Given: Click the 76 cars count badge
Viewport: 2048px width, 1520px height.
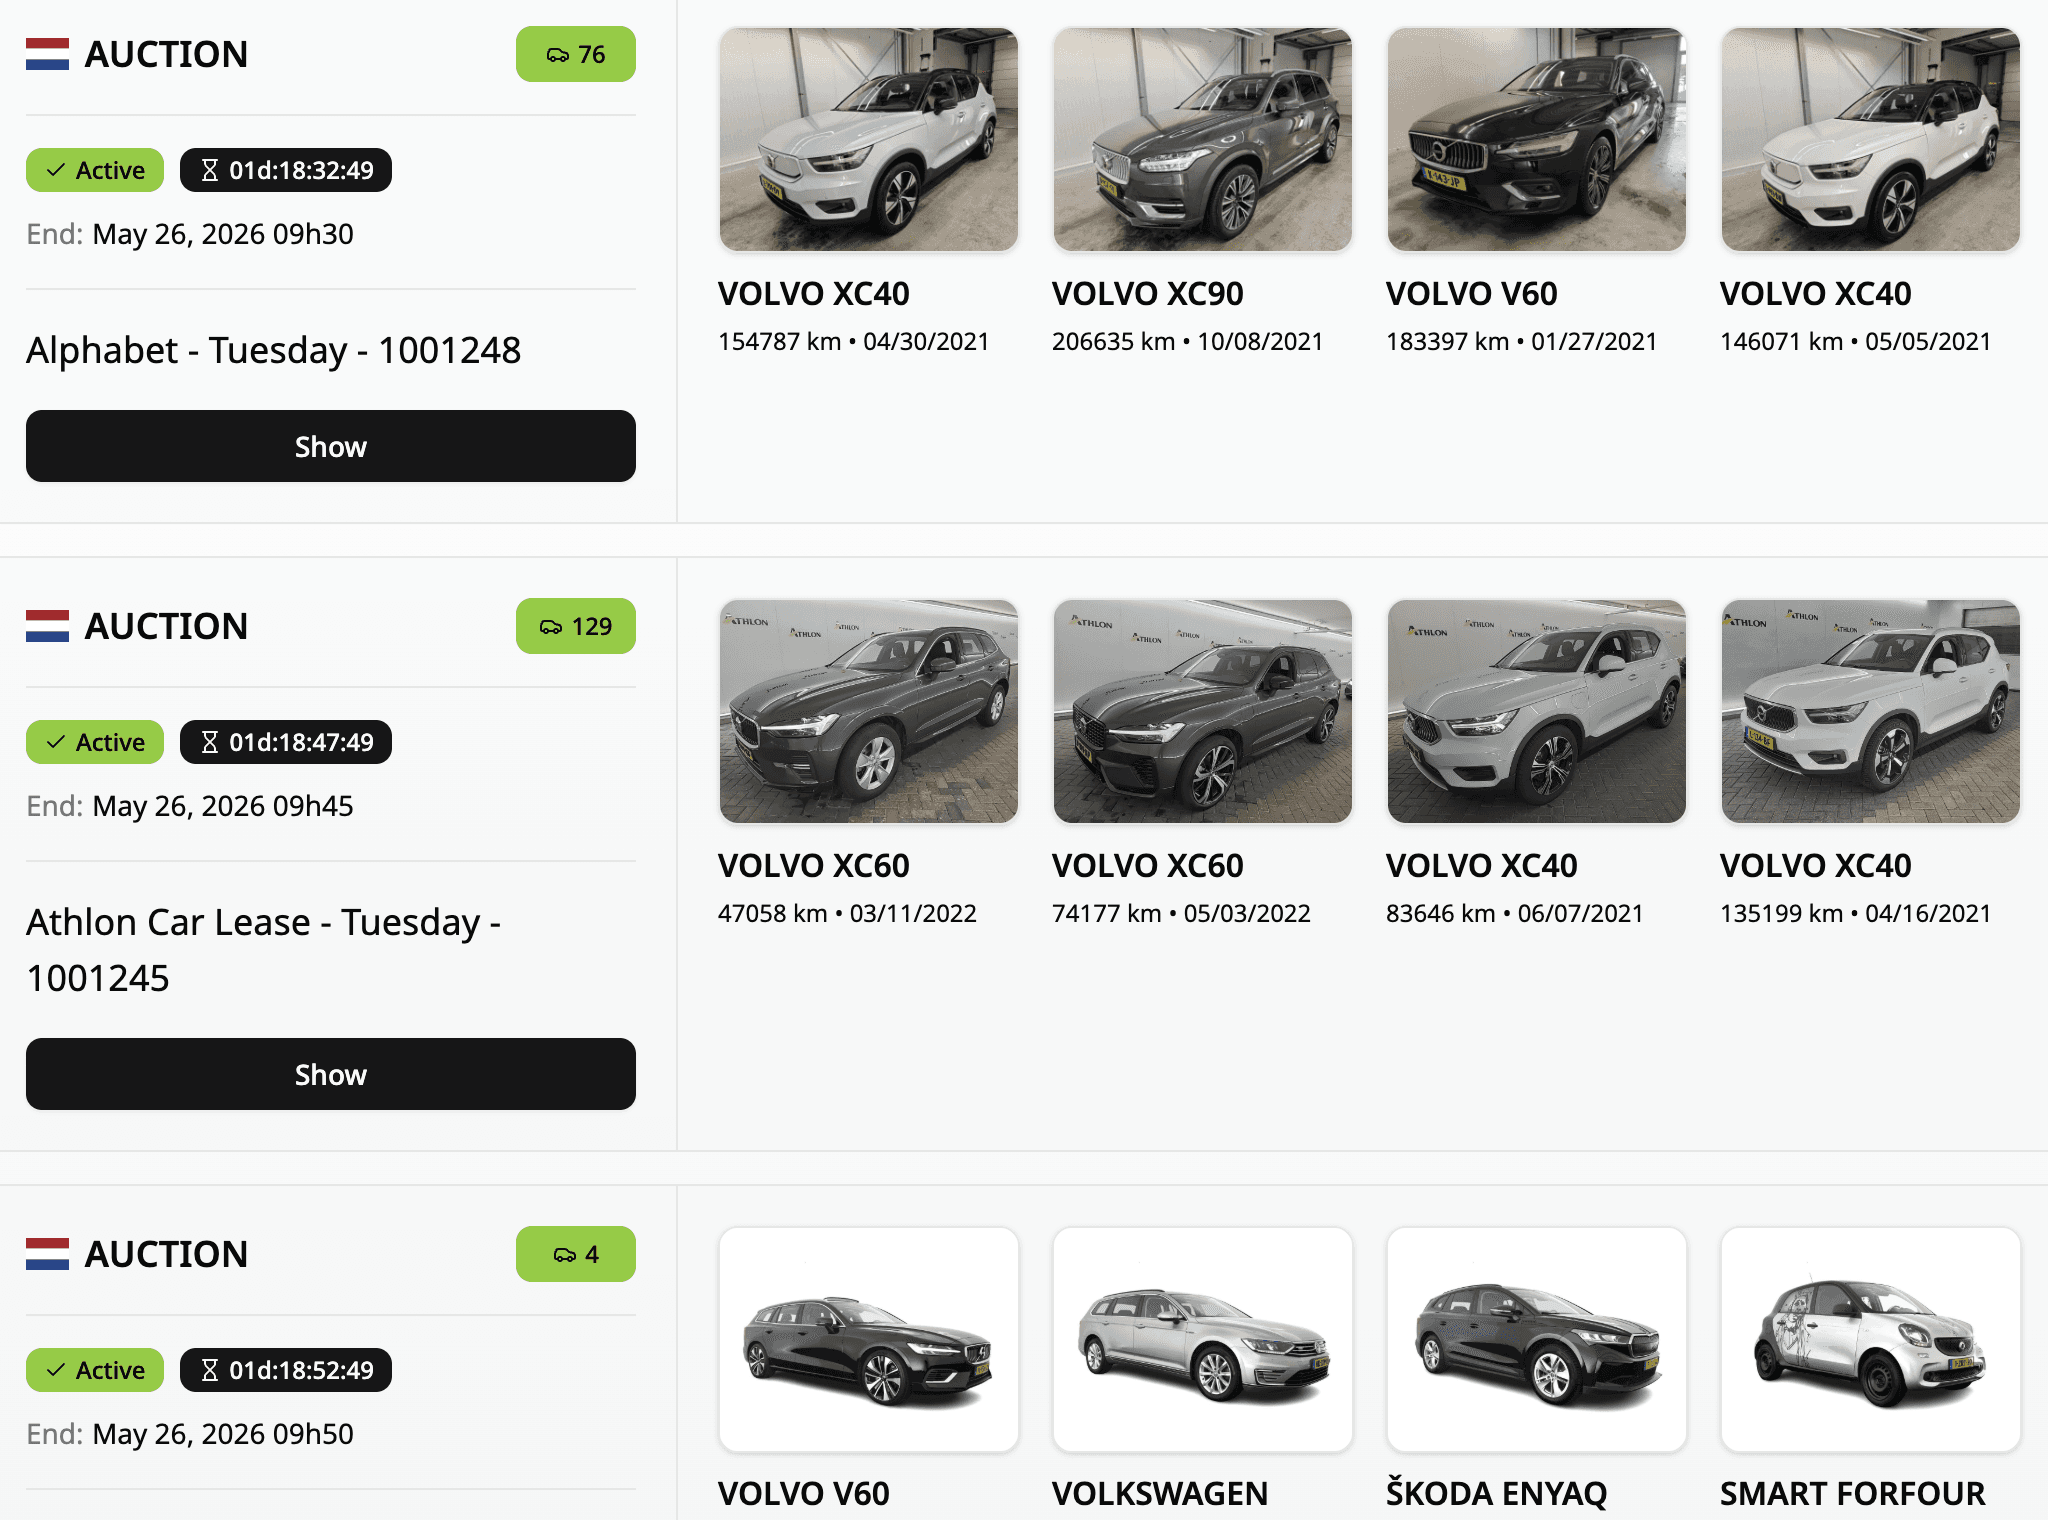Looking at the screenshot, I should coord(576,54).
